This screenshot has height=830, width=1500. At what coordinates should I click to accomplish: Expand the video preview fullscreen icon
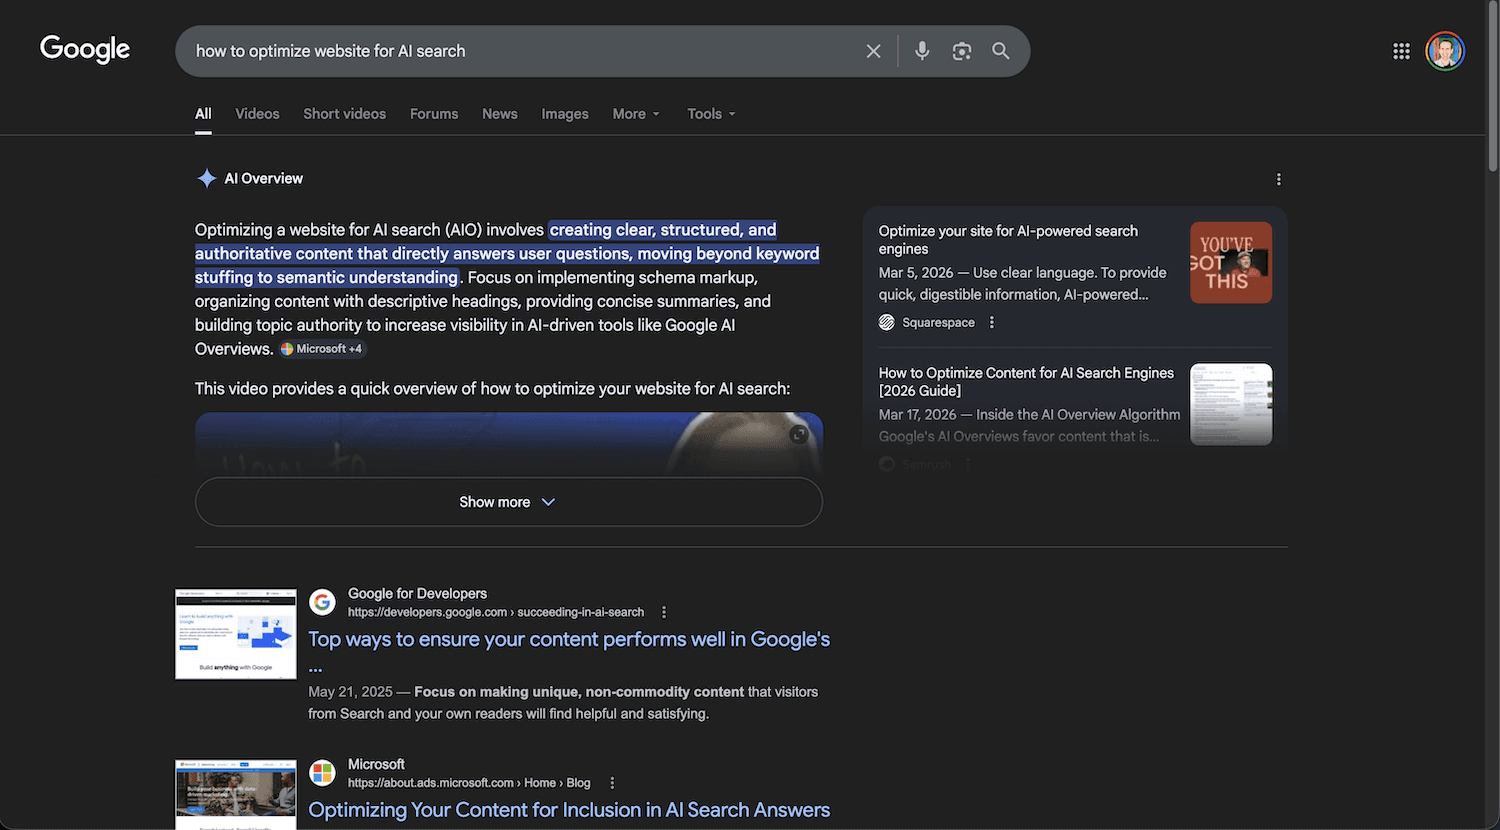pyautogui.click(x=798, y=434)
